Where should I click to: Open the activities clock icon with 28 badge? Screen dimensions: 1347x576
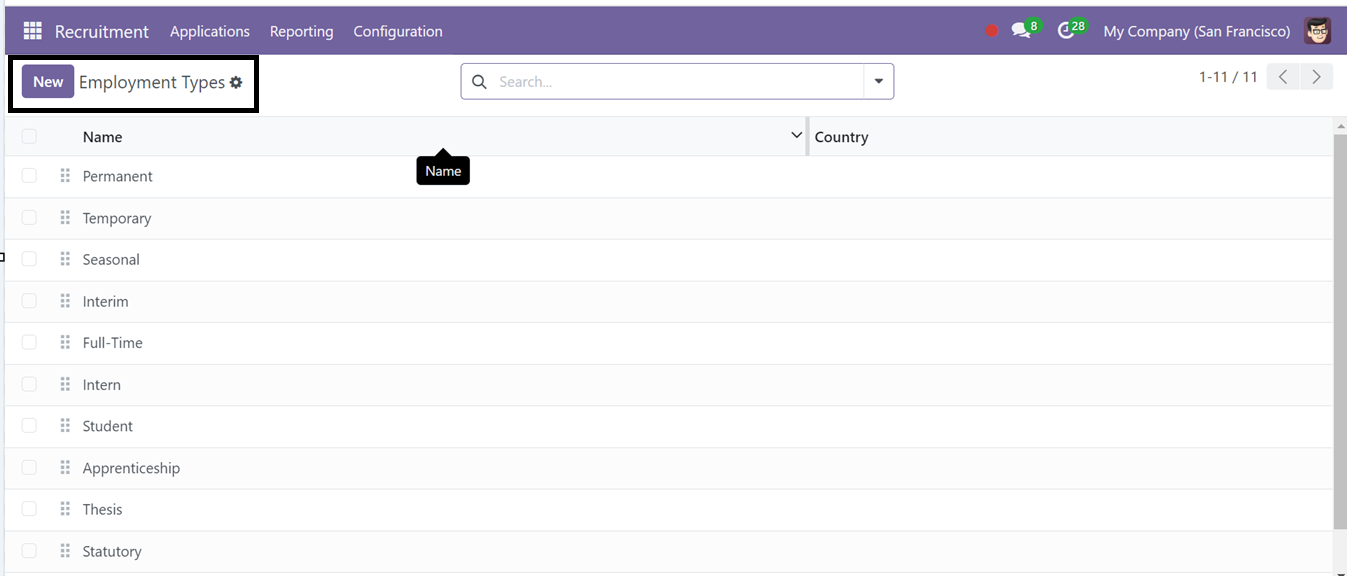1071,30
